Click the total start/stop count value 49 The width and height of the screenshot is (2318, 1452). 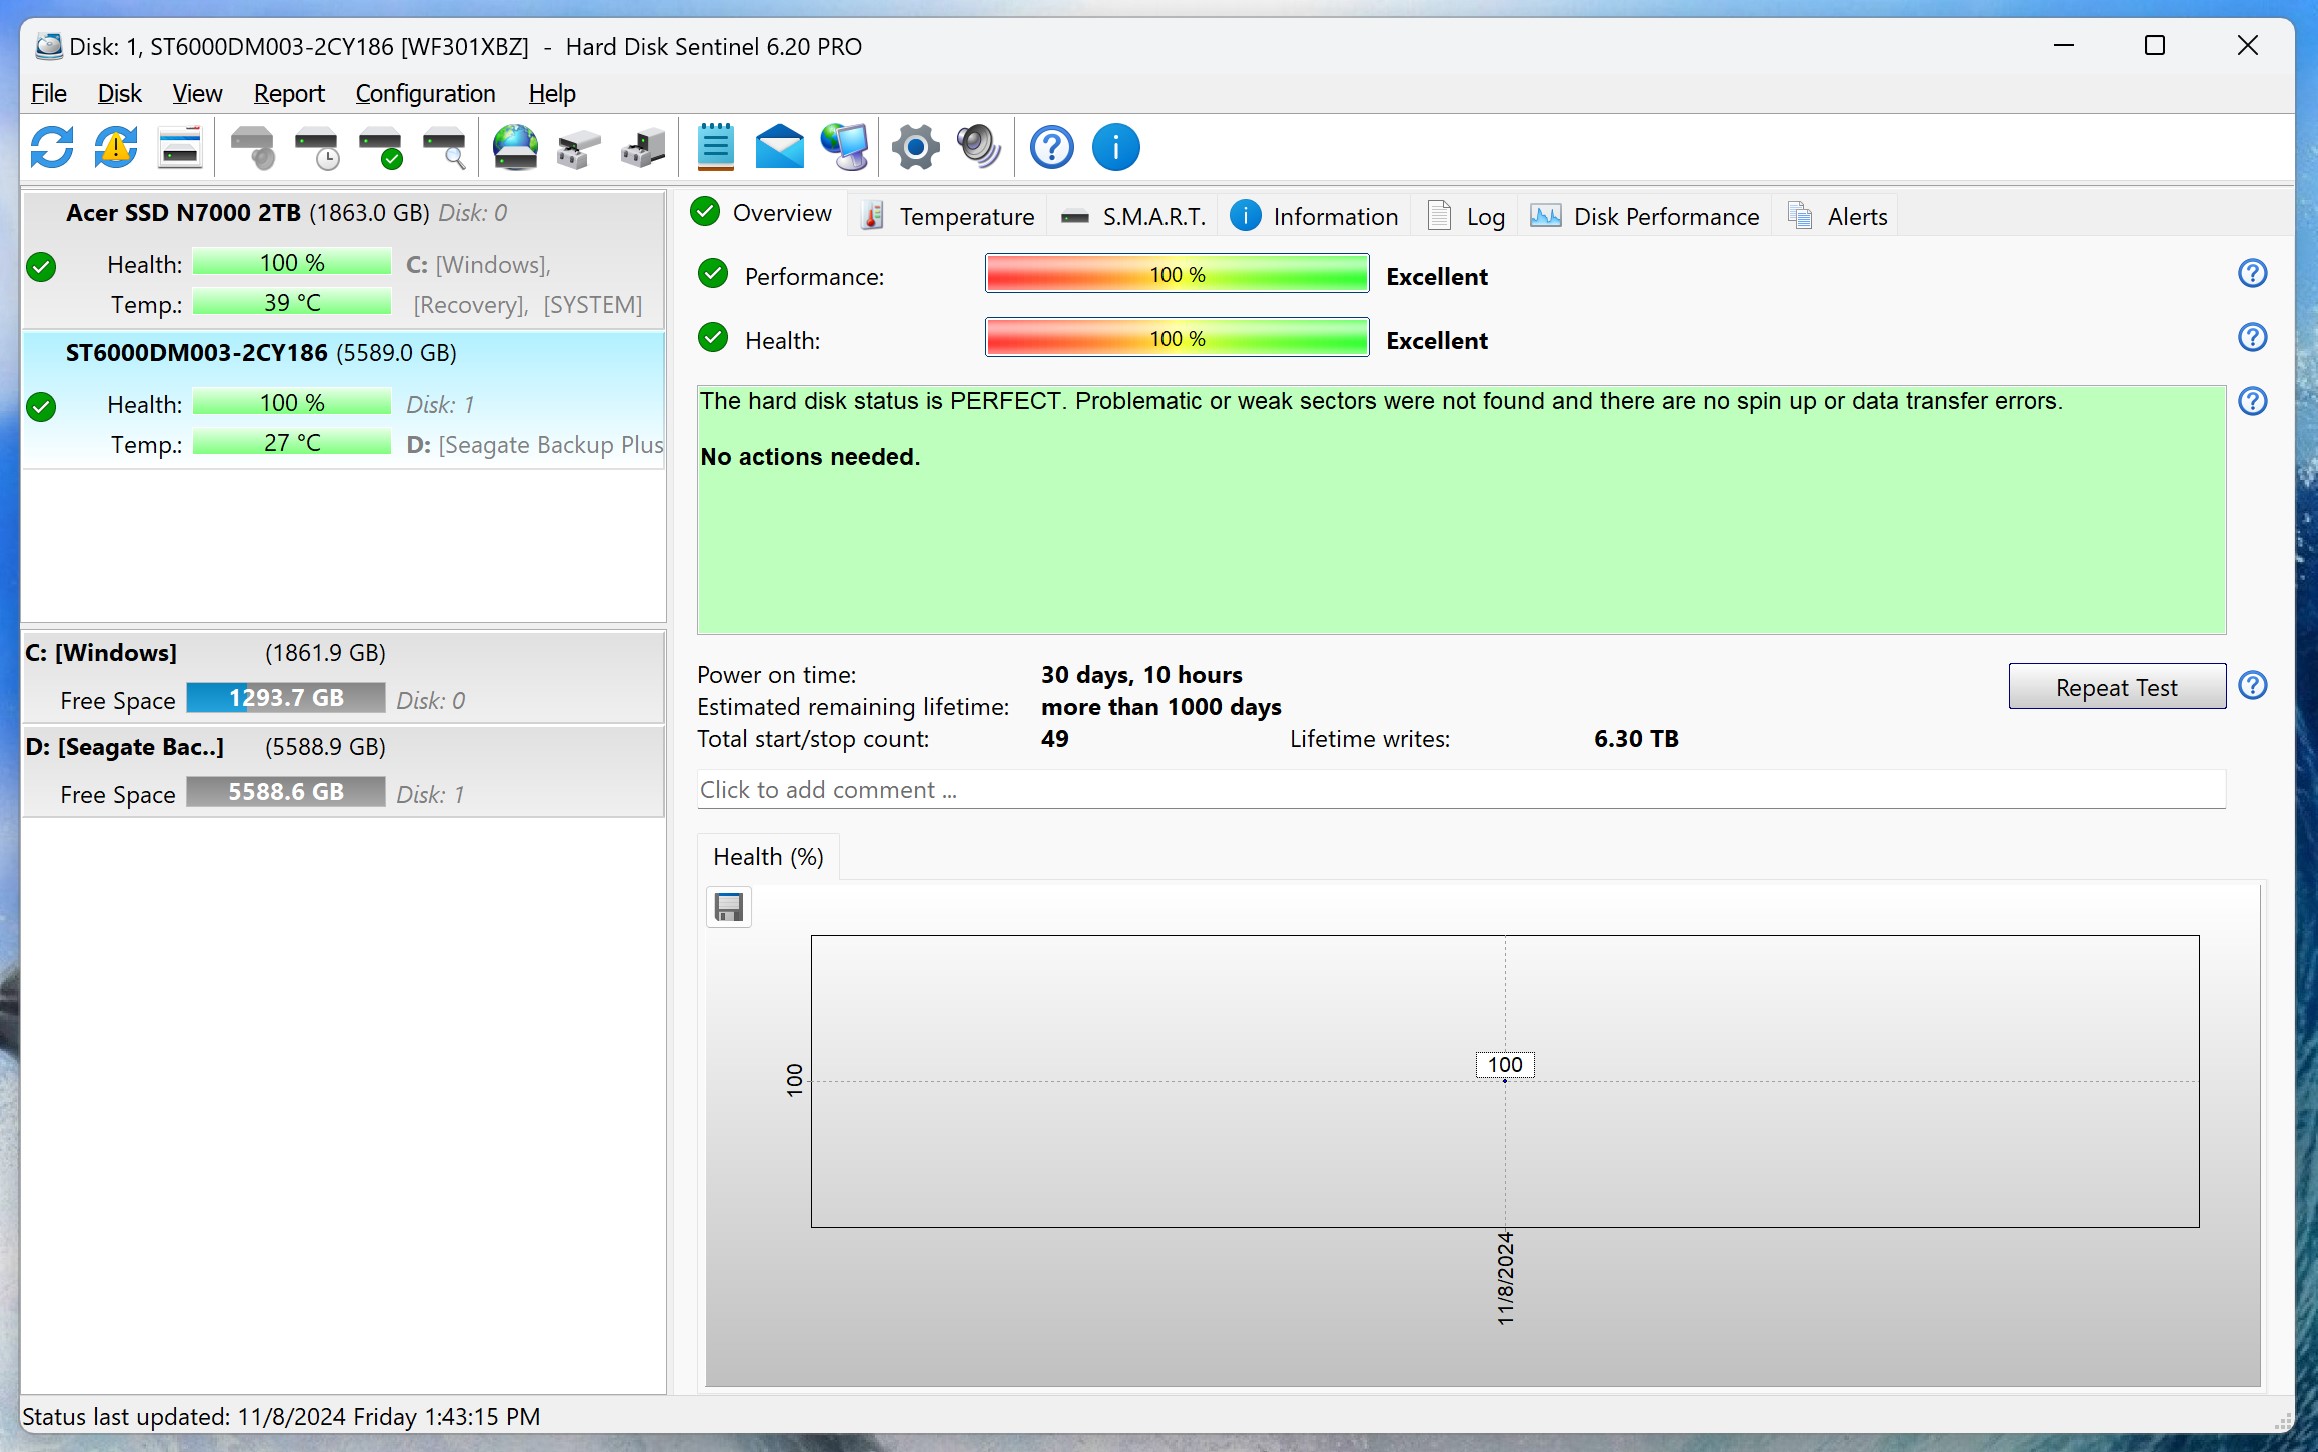(1055, 739)
